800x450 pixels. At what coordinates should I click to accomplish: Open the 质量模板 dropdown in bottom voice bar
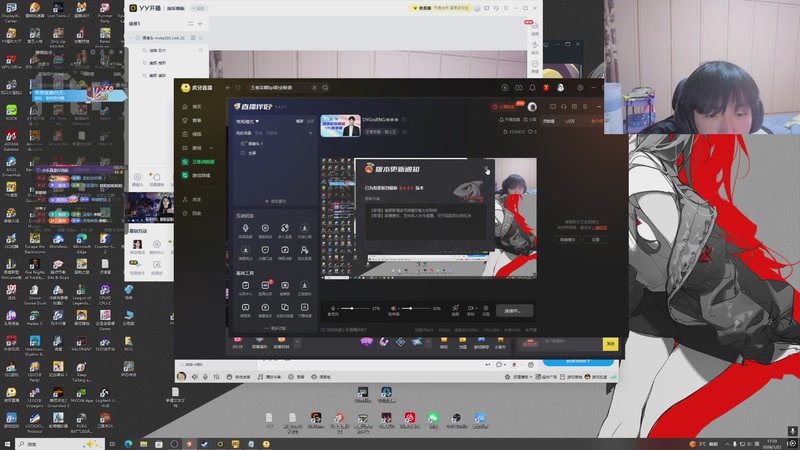click(x=519, y=377)
